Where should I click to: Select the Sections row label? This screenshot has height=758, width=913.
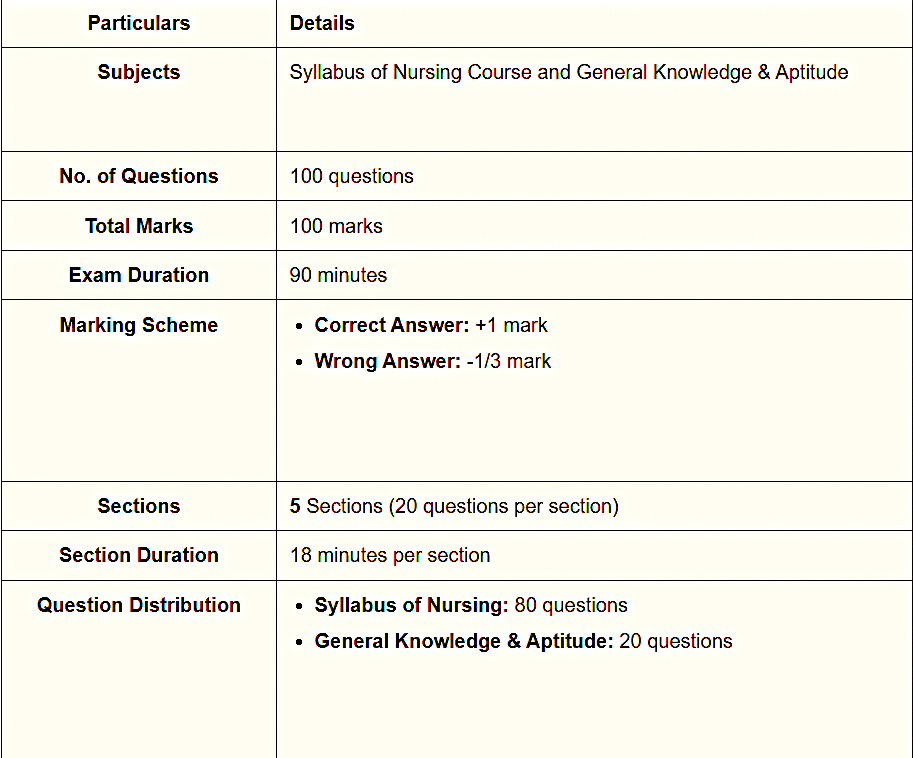(x=138, y=506)
